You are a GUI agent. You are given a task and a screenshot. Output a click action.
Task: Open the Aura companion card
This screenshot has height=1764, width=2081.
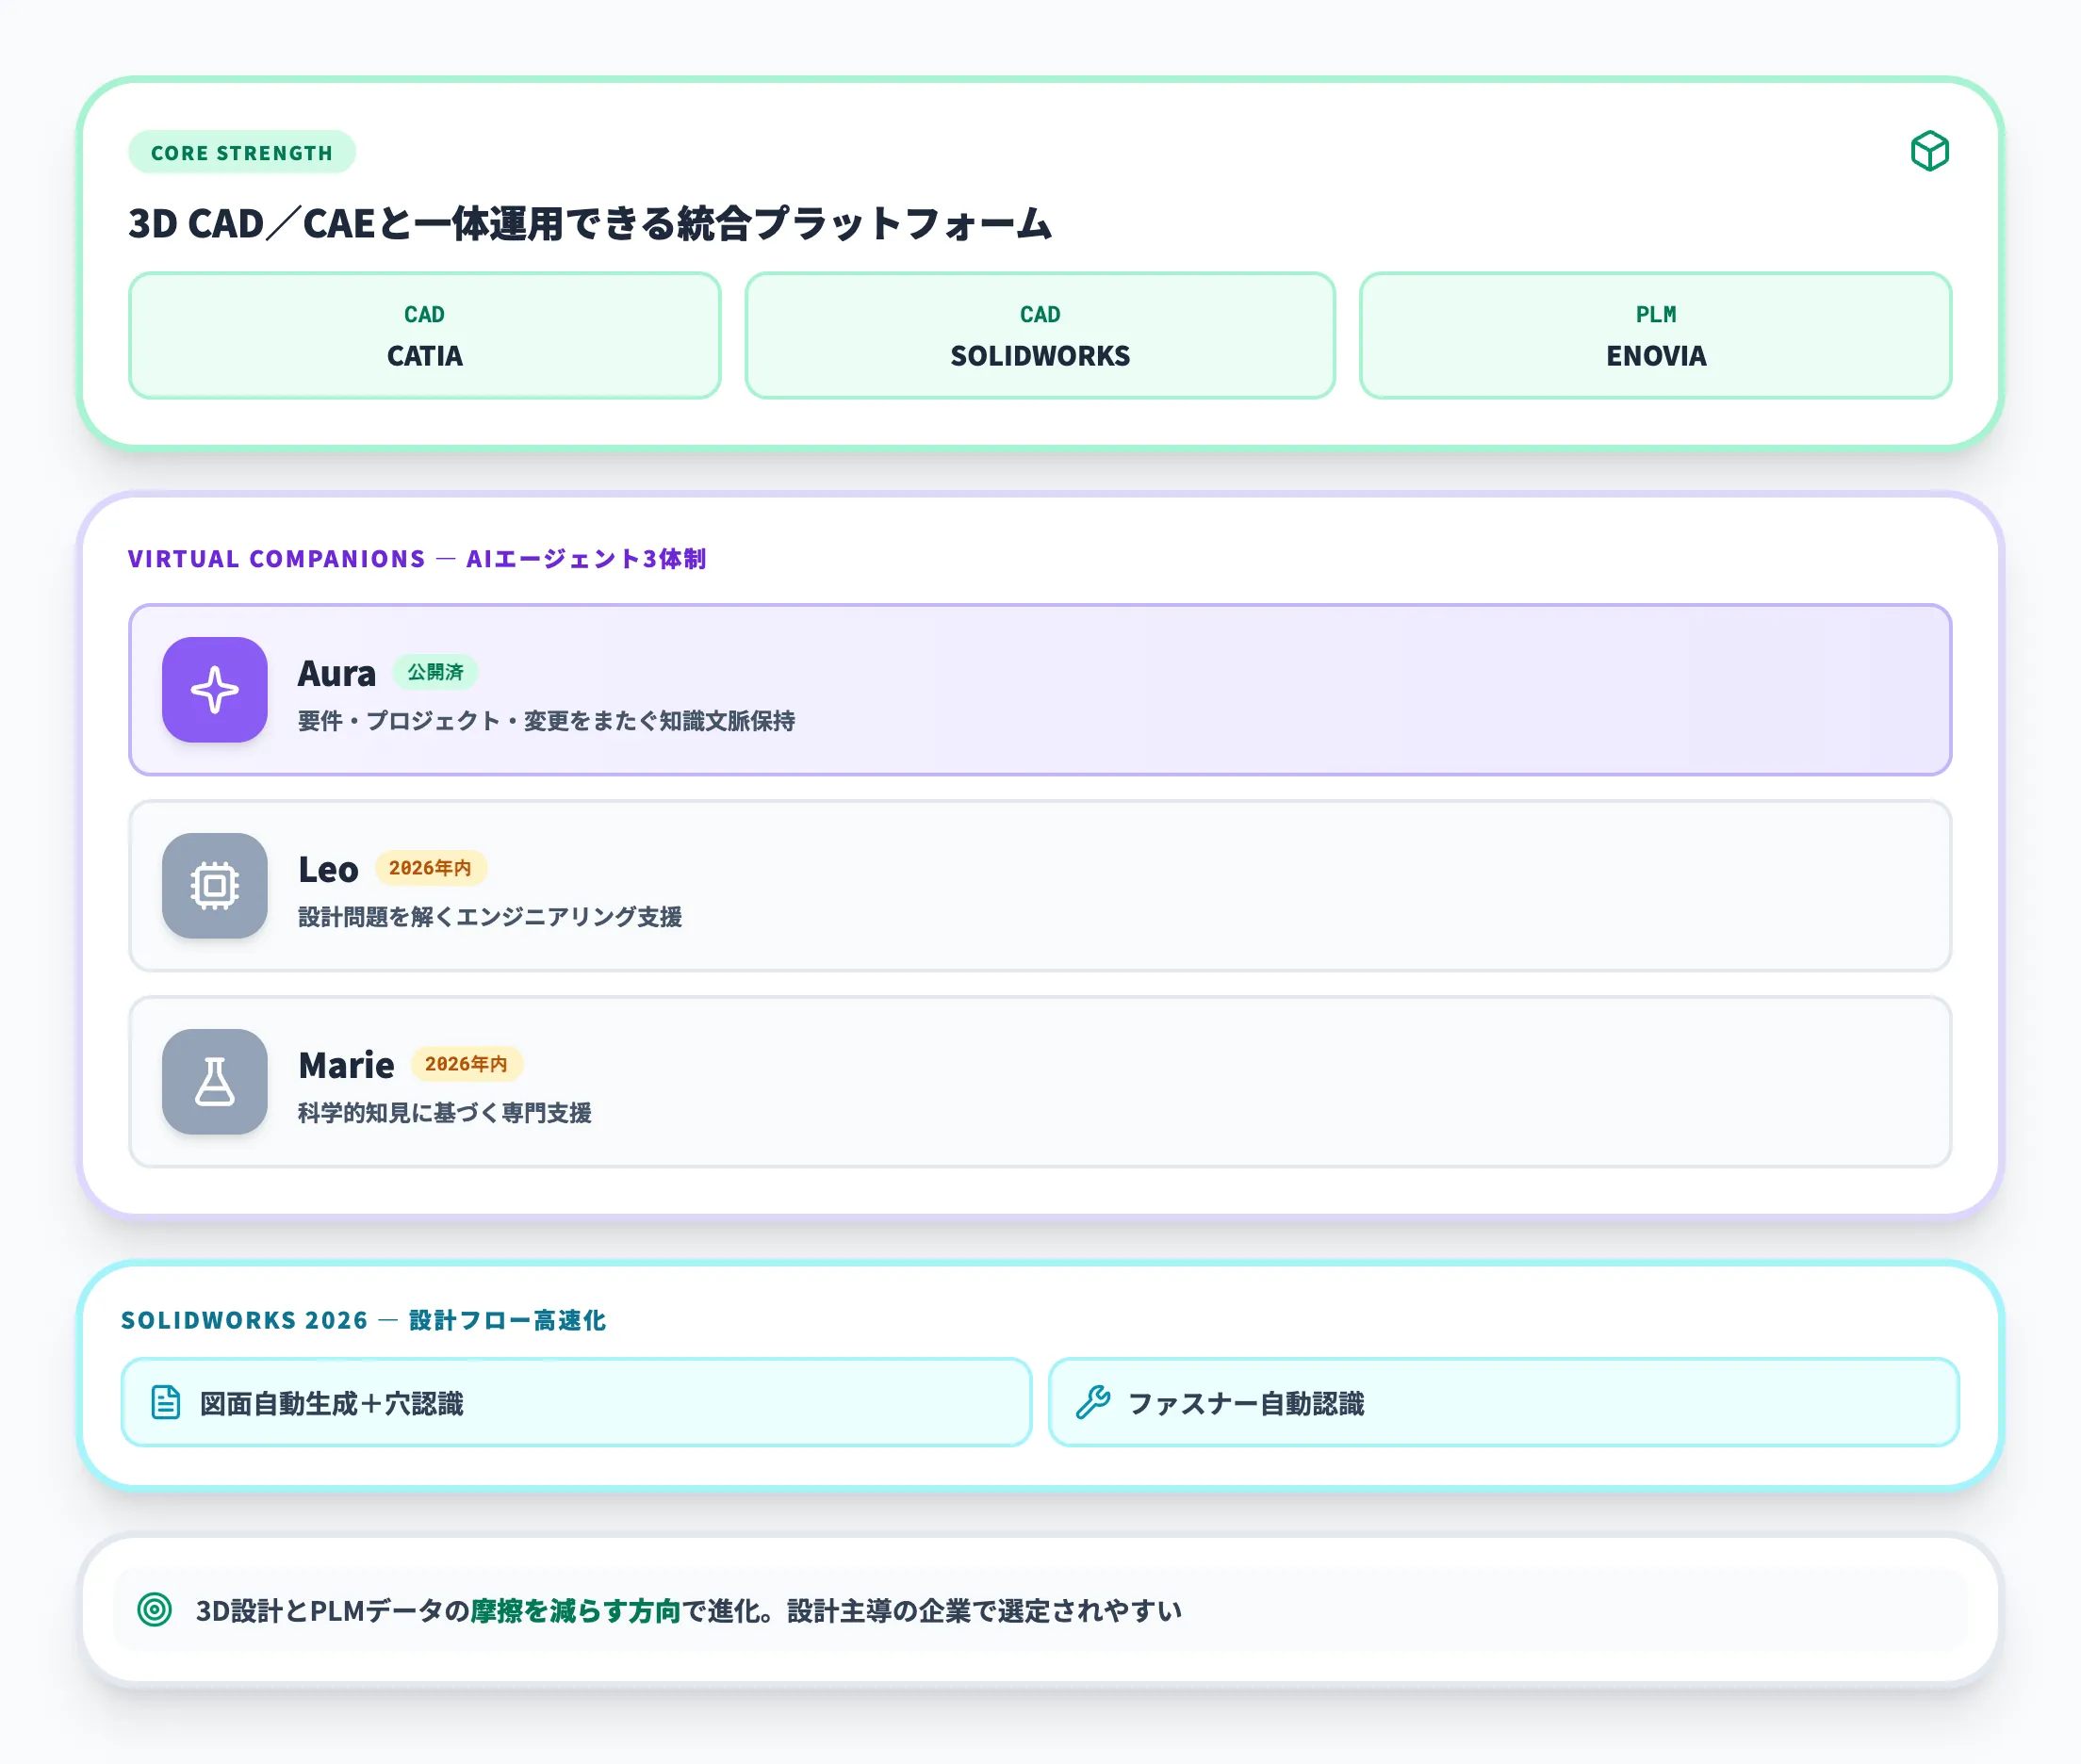[1040, 690]
